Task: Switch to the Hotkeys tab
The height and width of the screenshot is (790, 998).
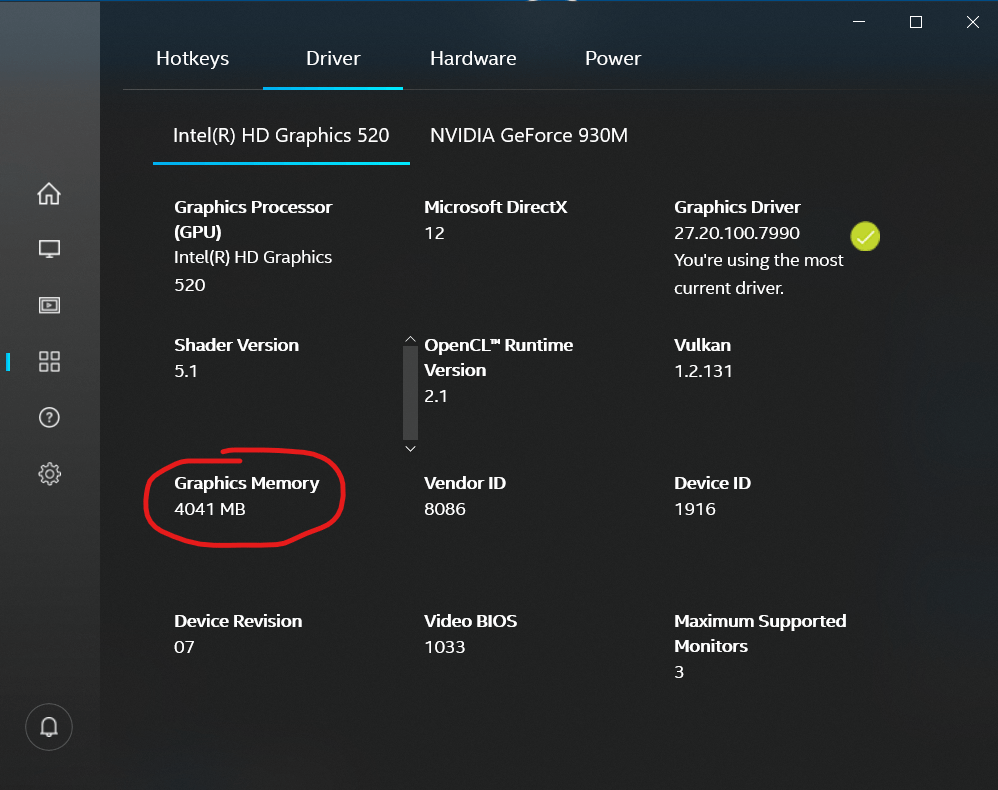Action: [x=192, y=58]
